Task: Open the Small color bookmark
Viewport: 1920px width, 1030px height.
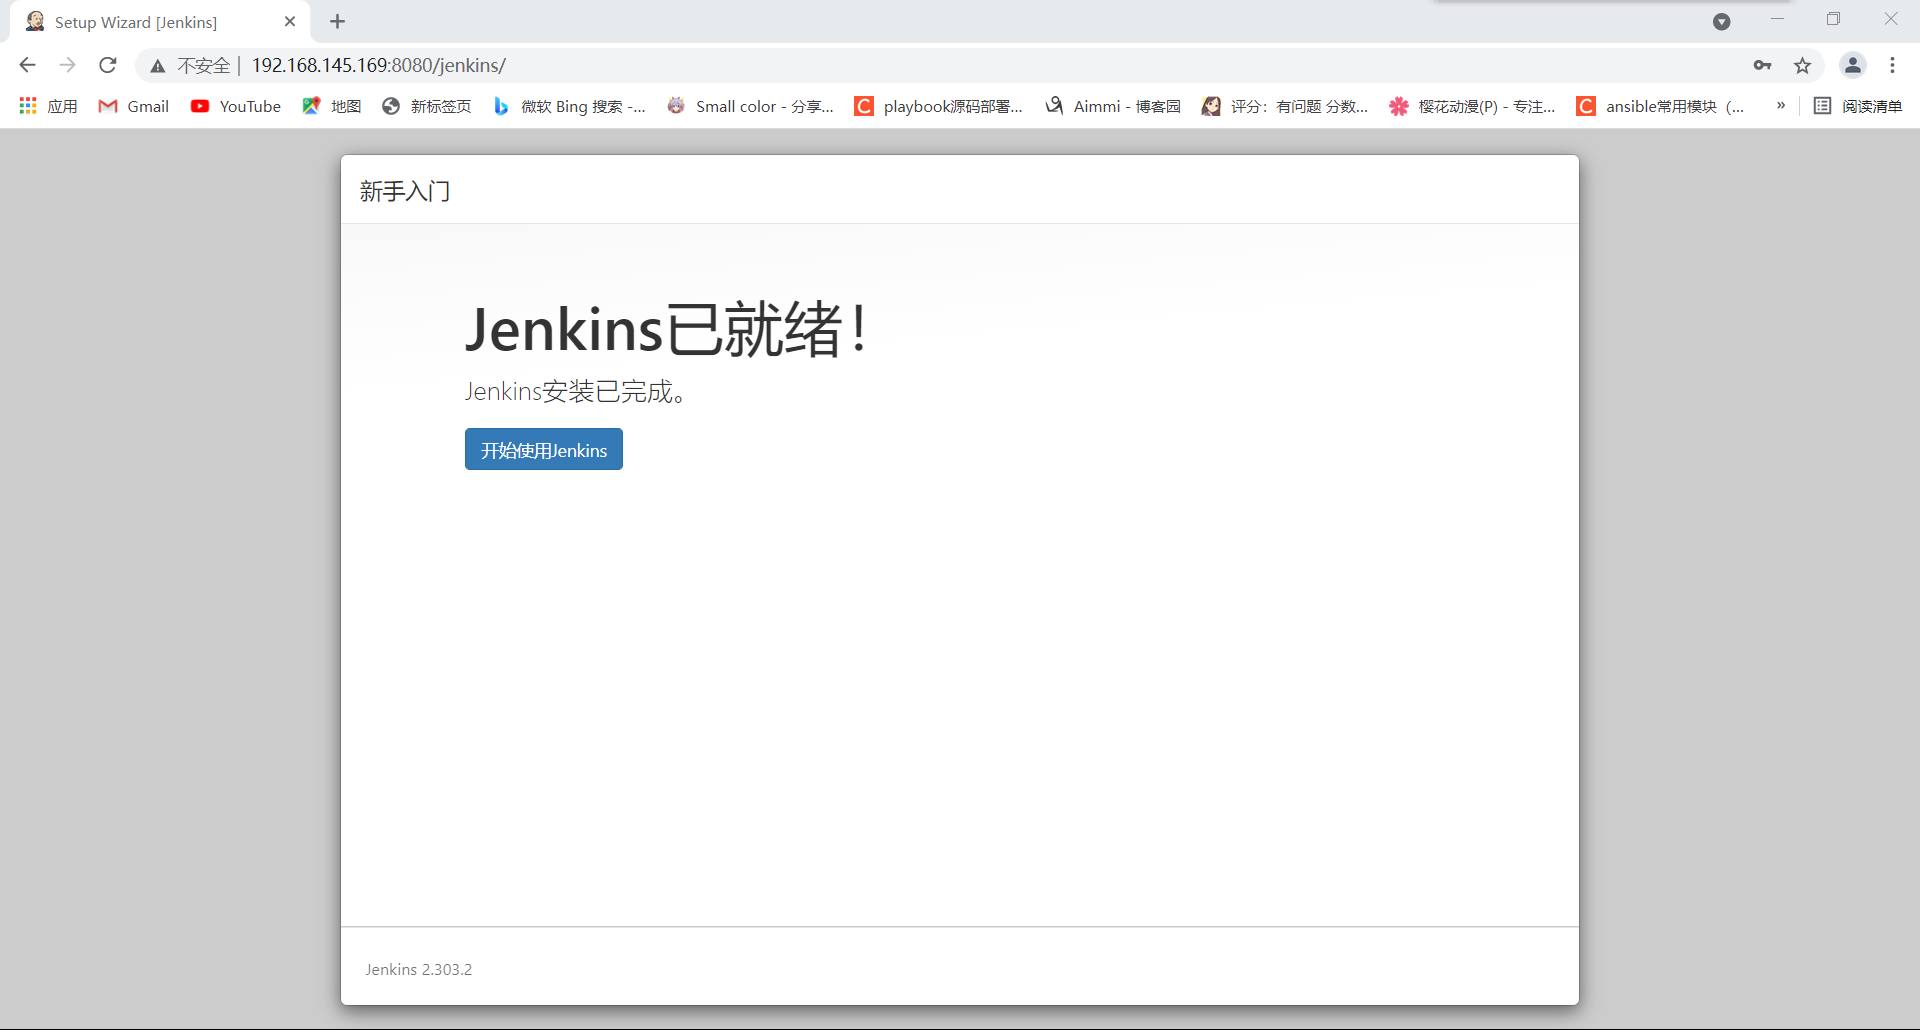Action: 750,106
